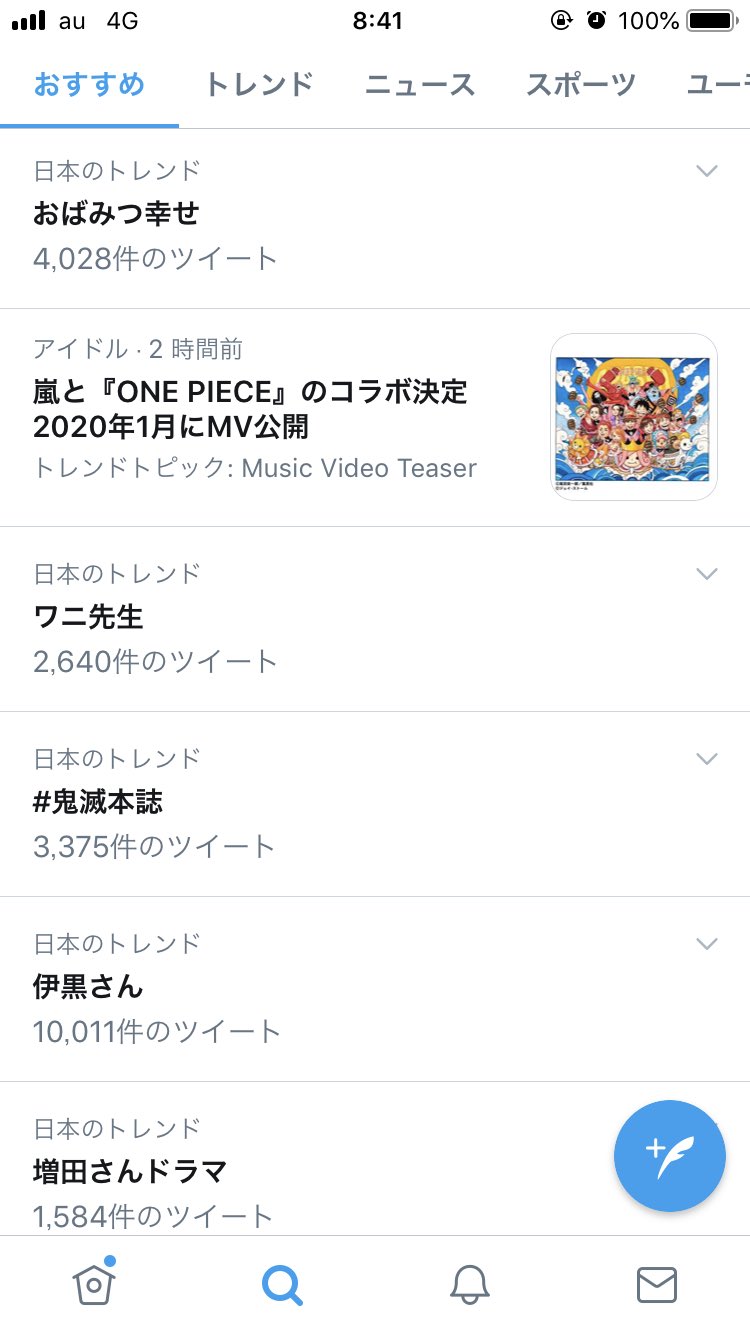Open the Notifications bell icon
The image size is (750, 1334).
tap(469, 1284)
